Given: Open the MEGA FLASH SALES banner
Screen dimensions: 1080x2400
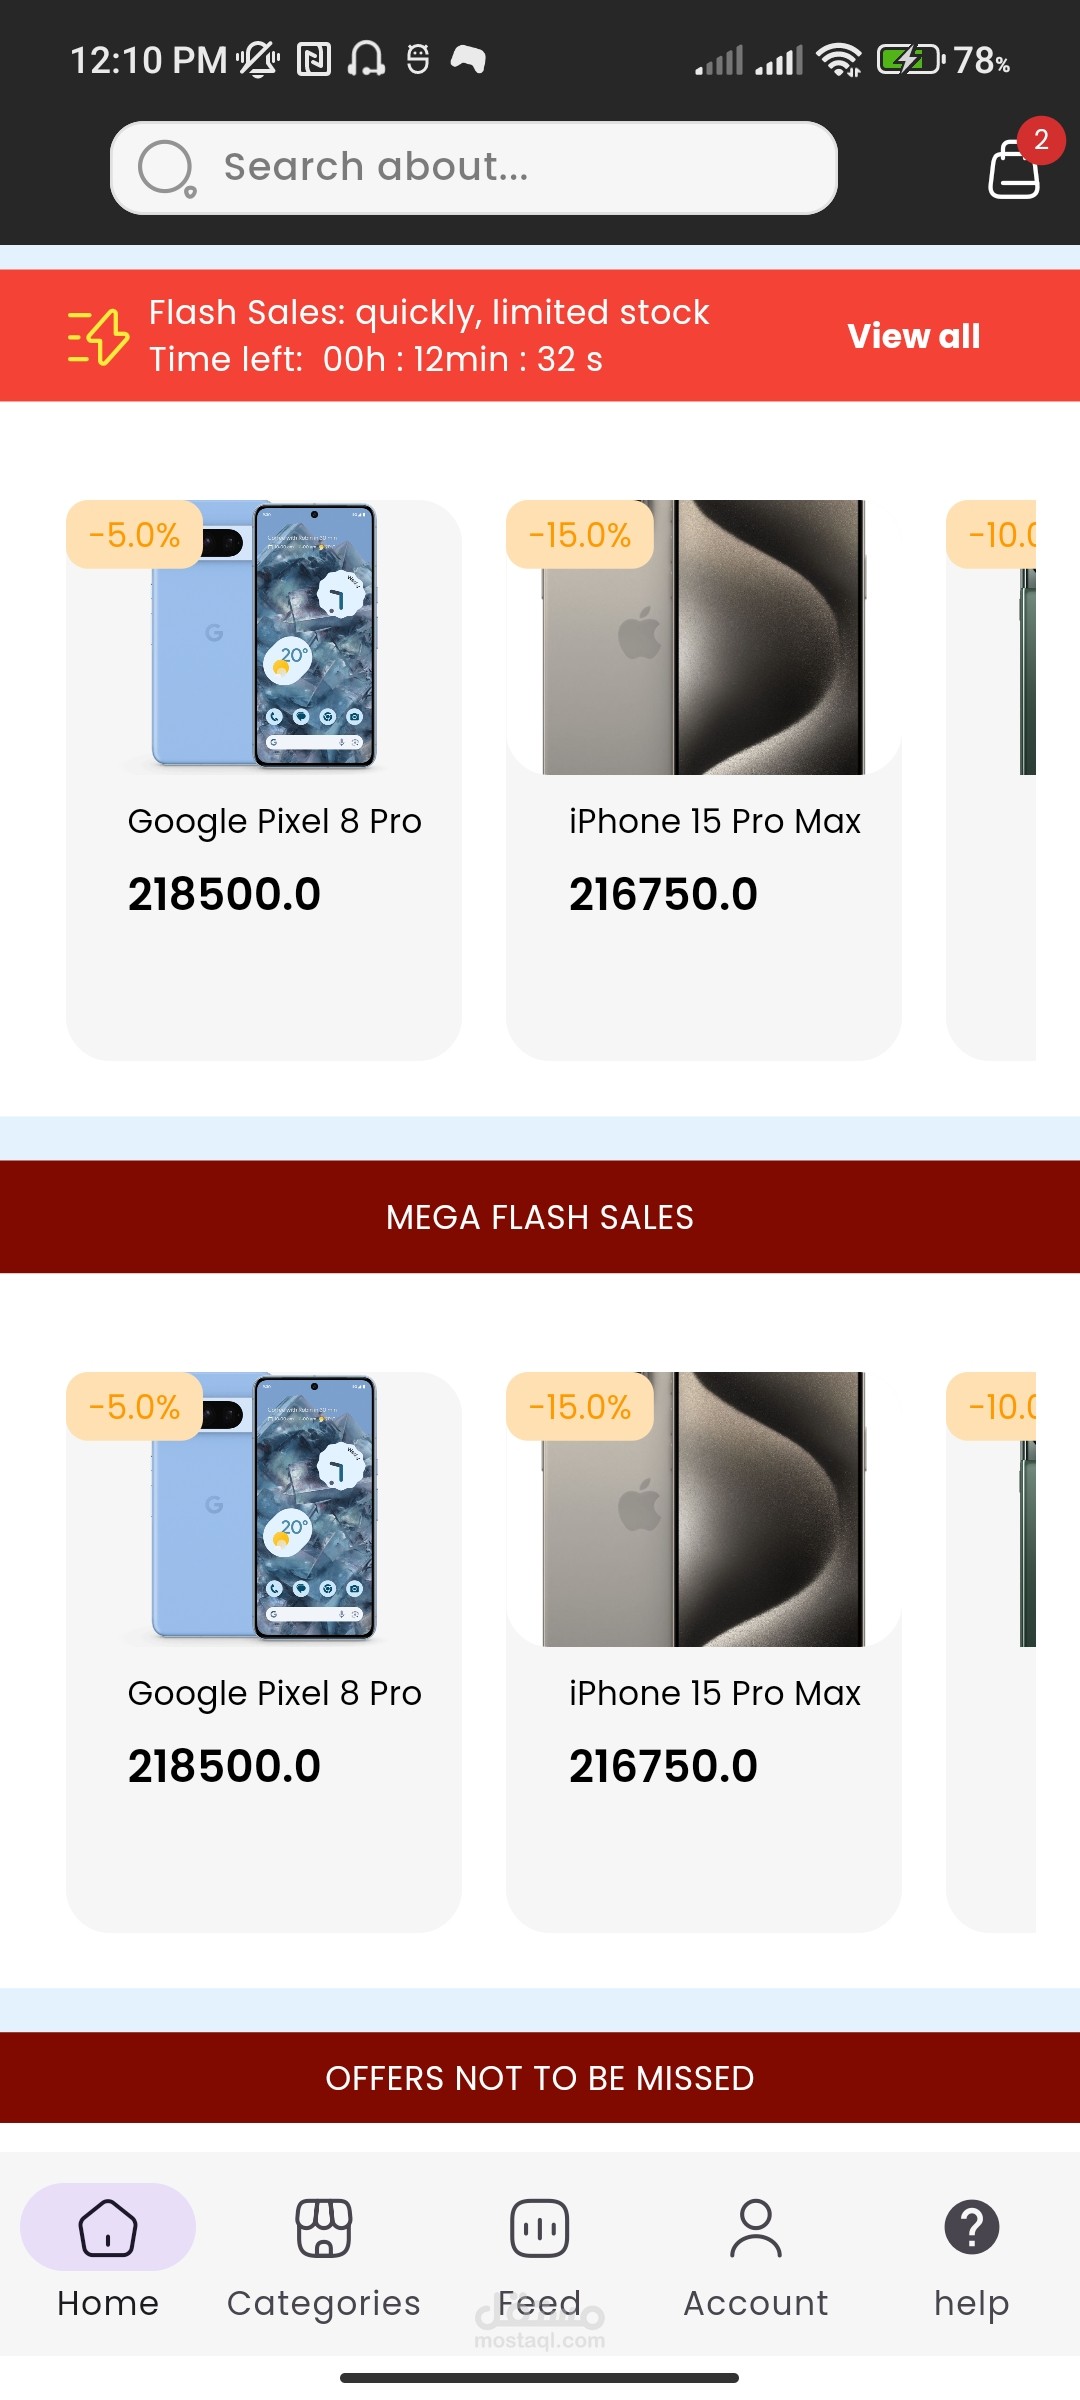Looking at the screenshot, I should pyautogui.click(x=540, y=1217).
